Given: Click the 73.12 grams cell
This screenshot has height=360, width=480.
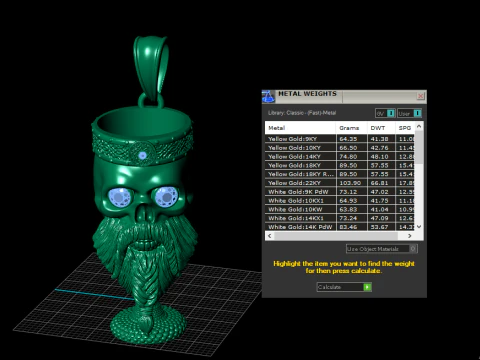Looking at the screenshot, I should [x=352, y=192].
